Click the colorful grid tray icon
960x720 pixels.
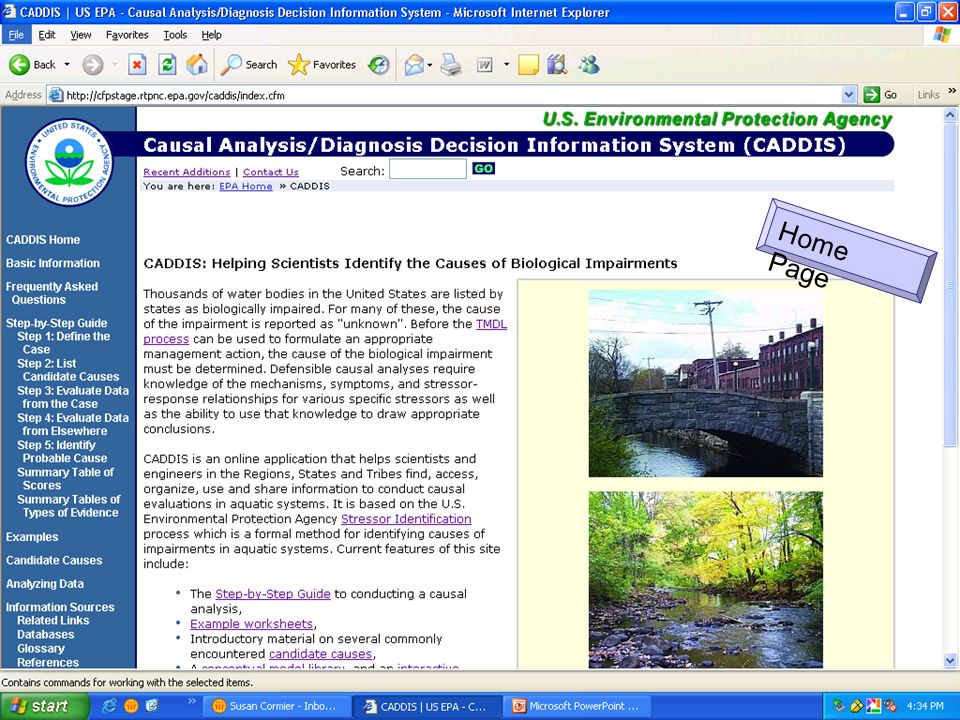coord(873,706)
